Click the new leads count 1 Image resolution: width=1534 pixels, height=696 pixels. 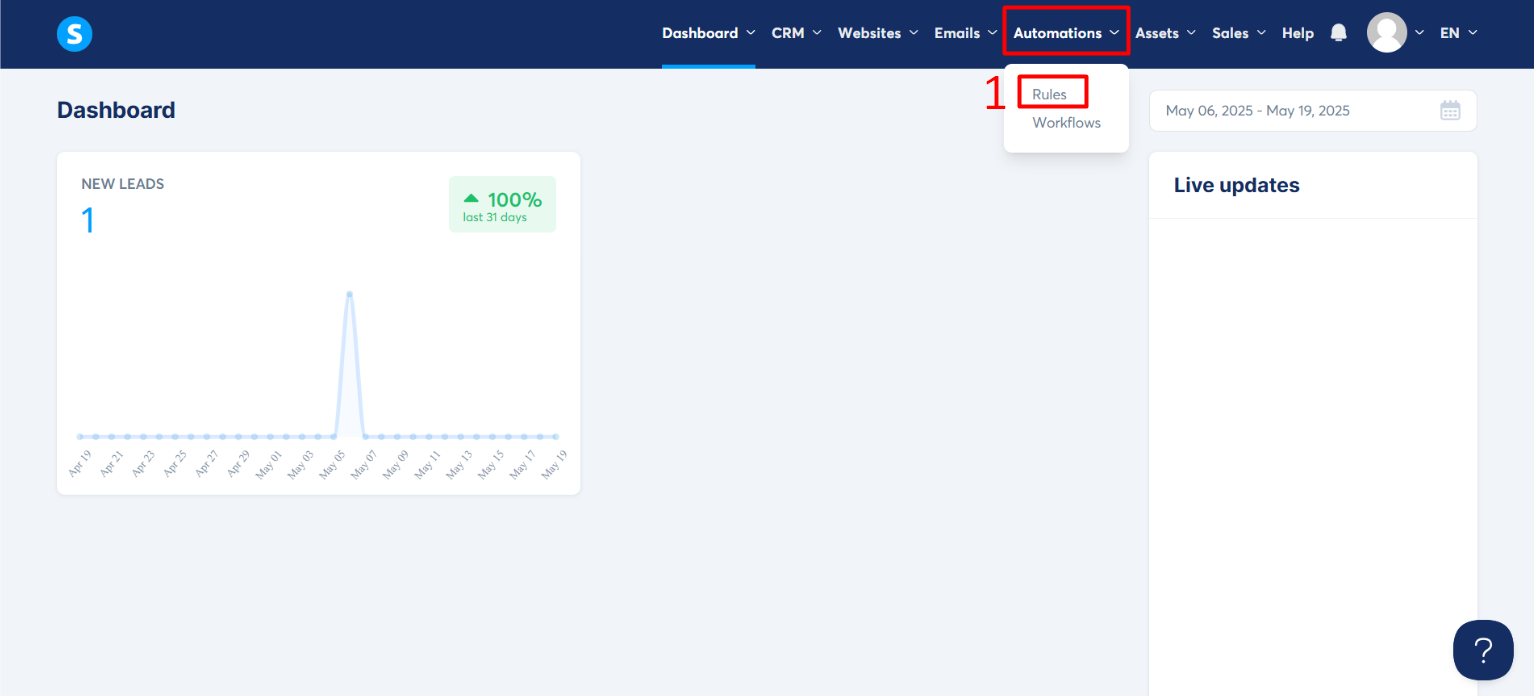88,220
